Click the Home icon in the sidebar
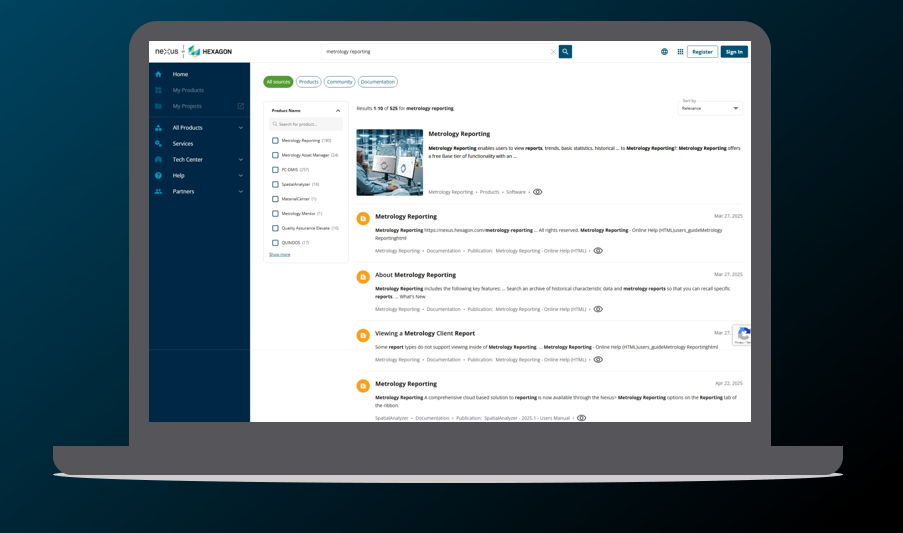This screenshot has height=533, width=903. tap(158, 74)
